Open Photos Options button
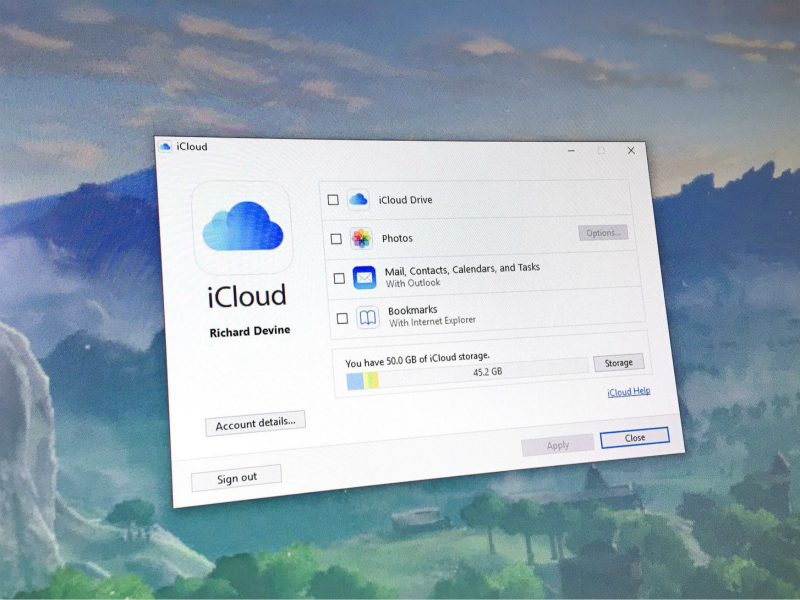The image size is (800, 600). (603, 233)
